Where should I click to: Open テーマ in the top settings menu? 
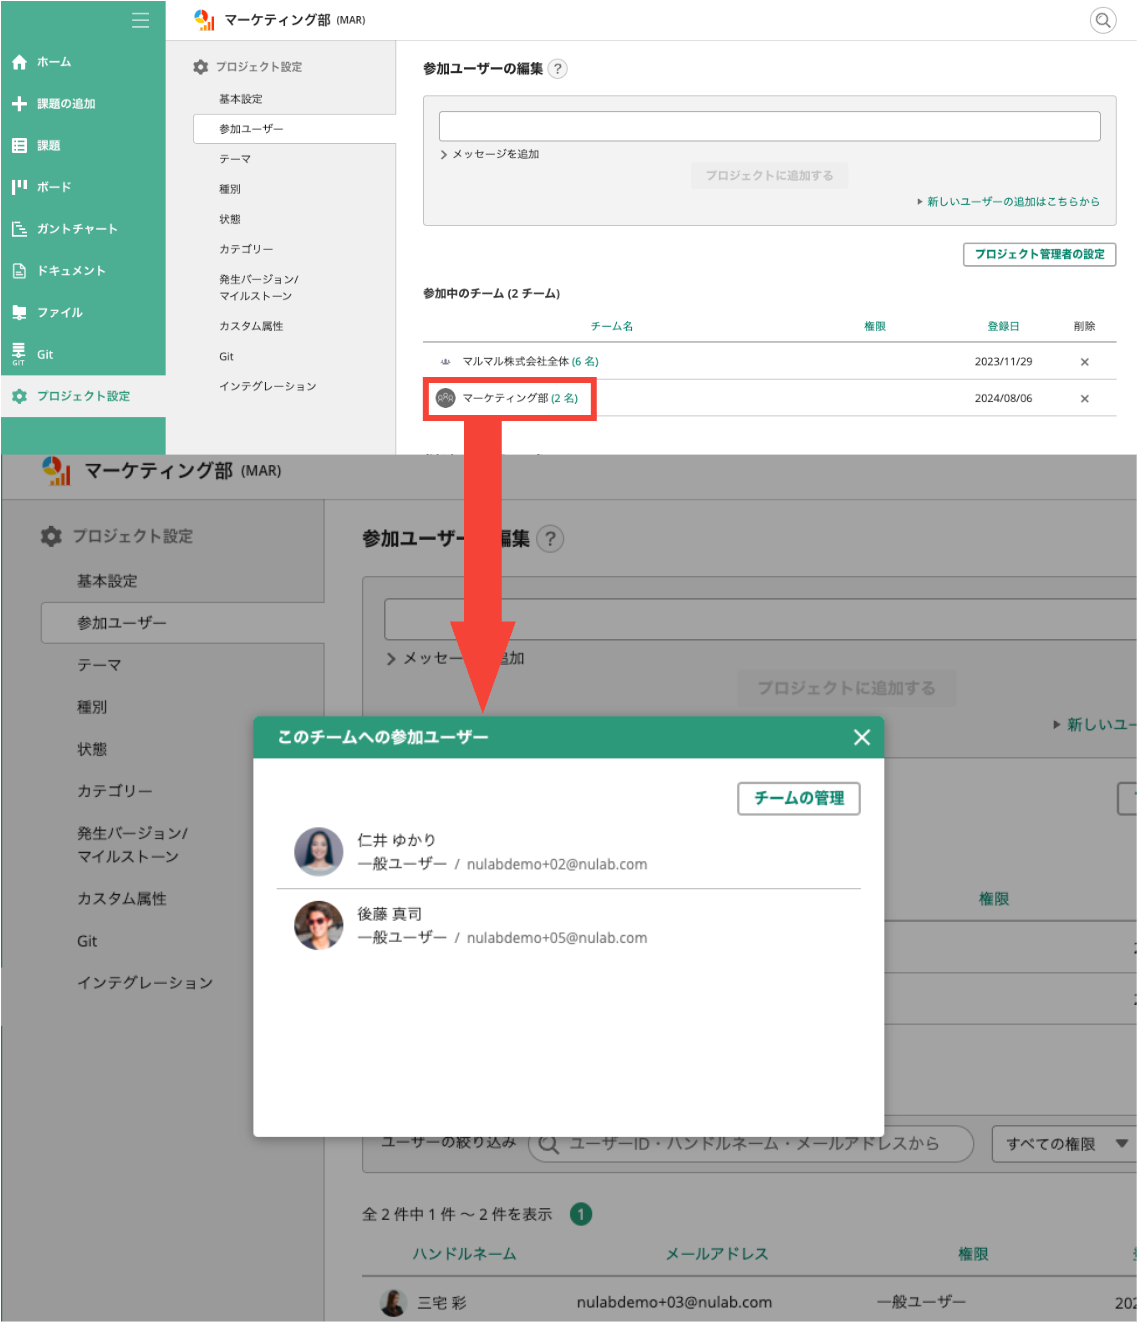pyautogui.click(x=235, y=159)
